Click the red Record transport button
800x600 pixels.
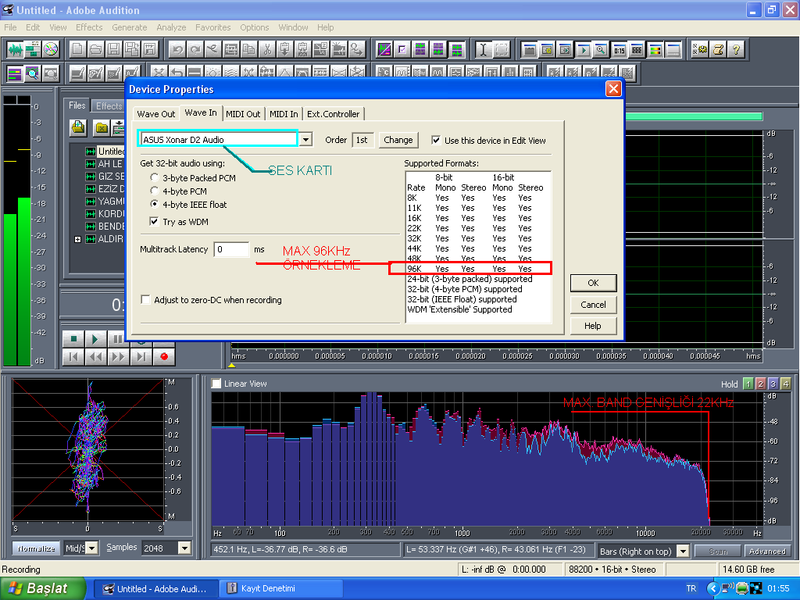pyautogui.click(x=165, y=356)
